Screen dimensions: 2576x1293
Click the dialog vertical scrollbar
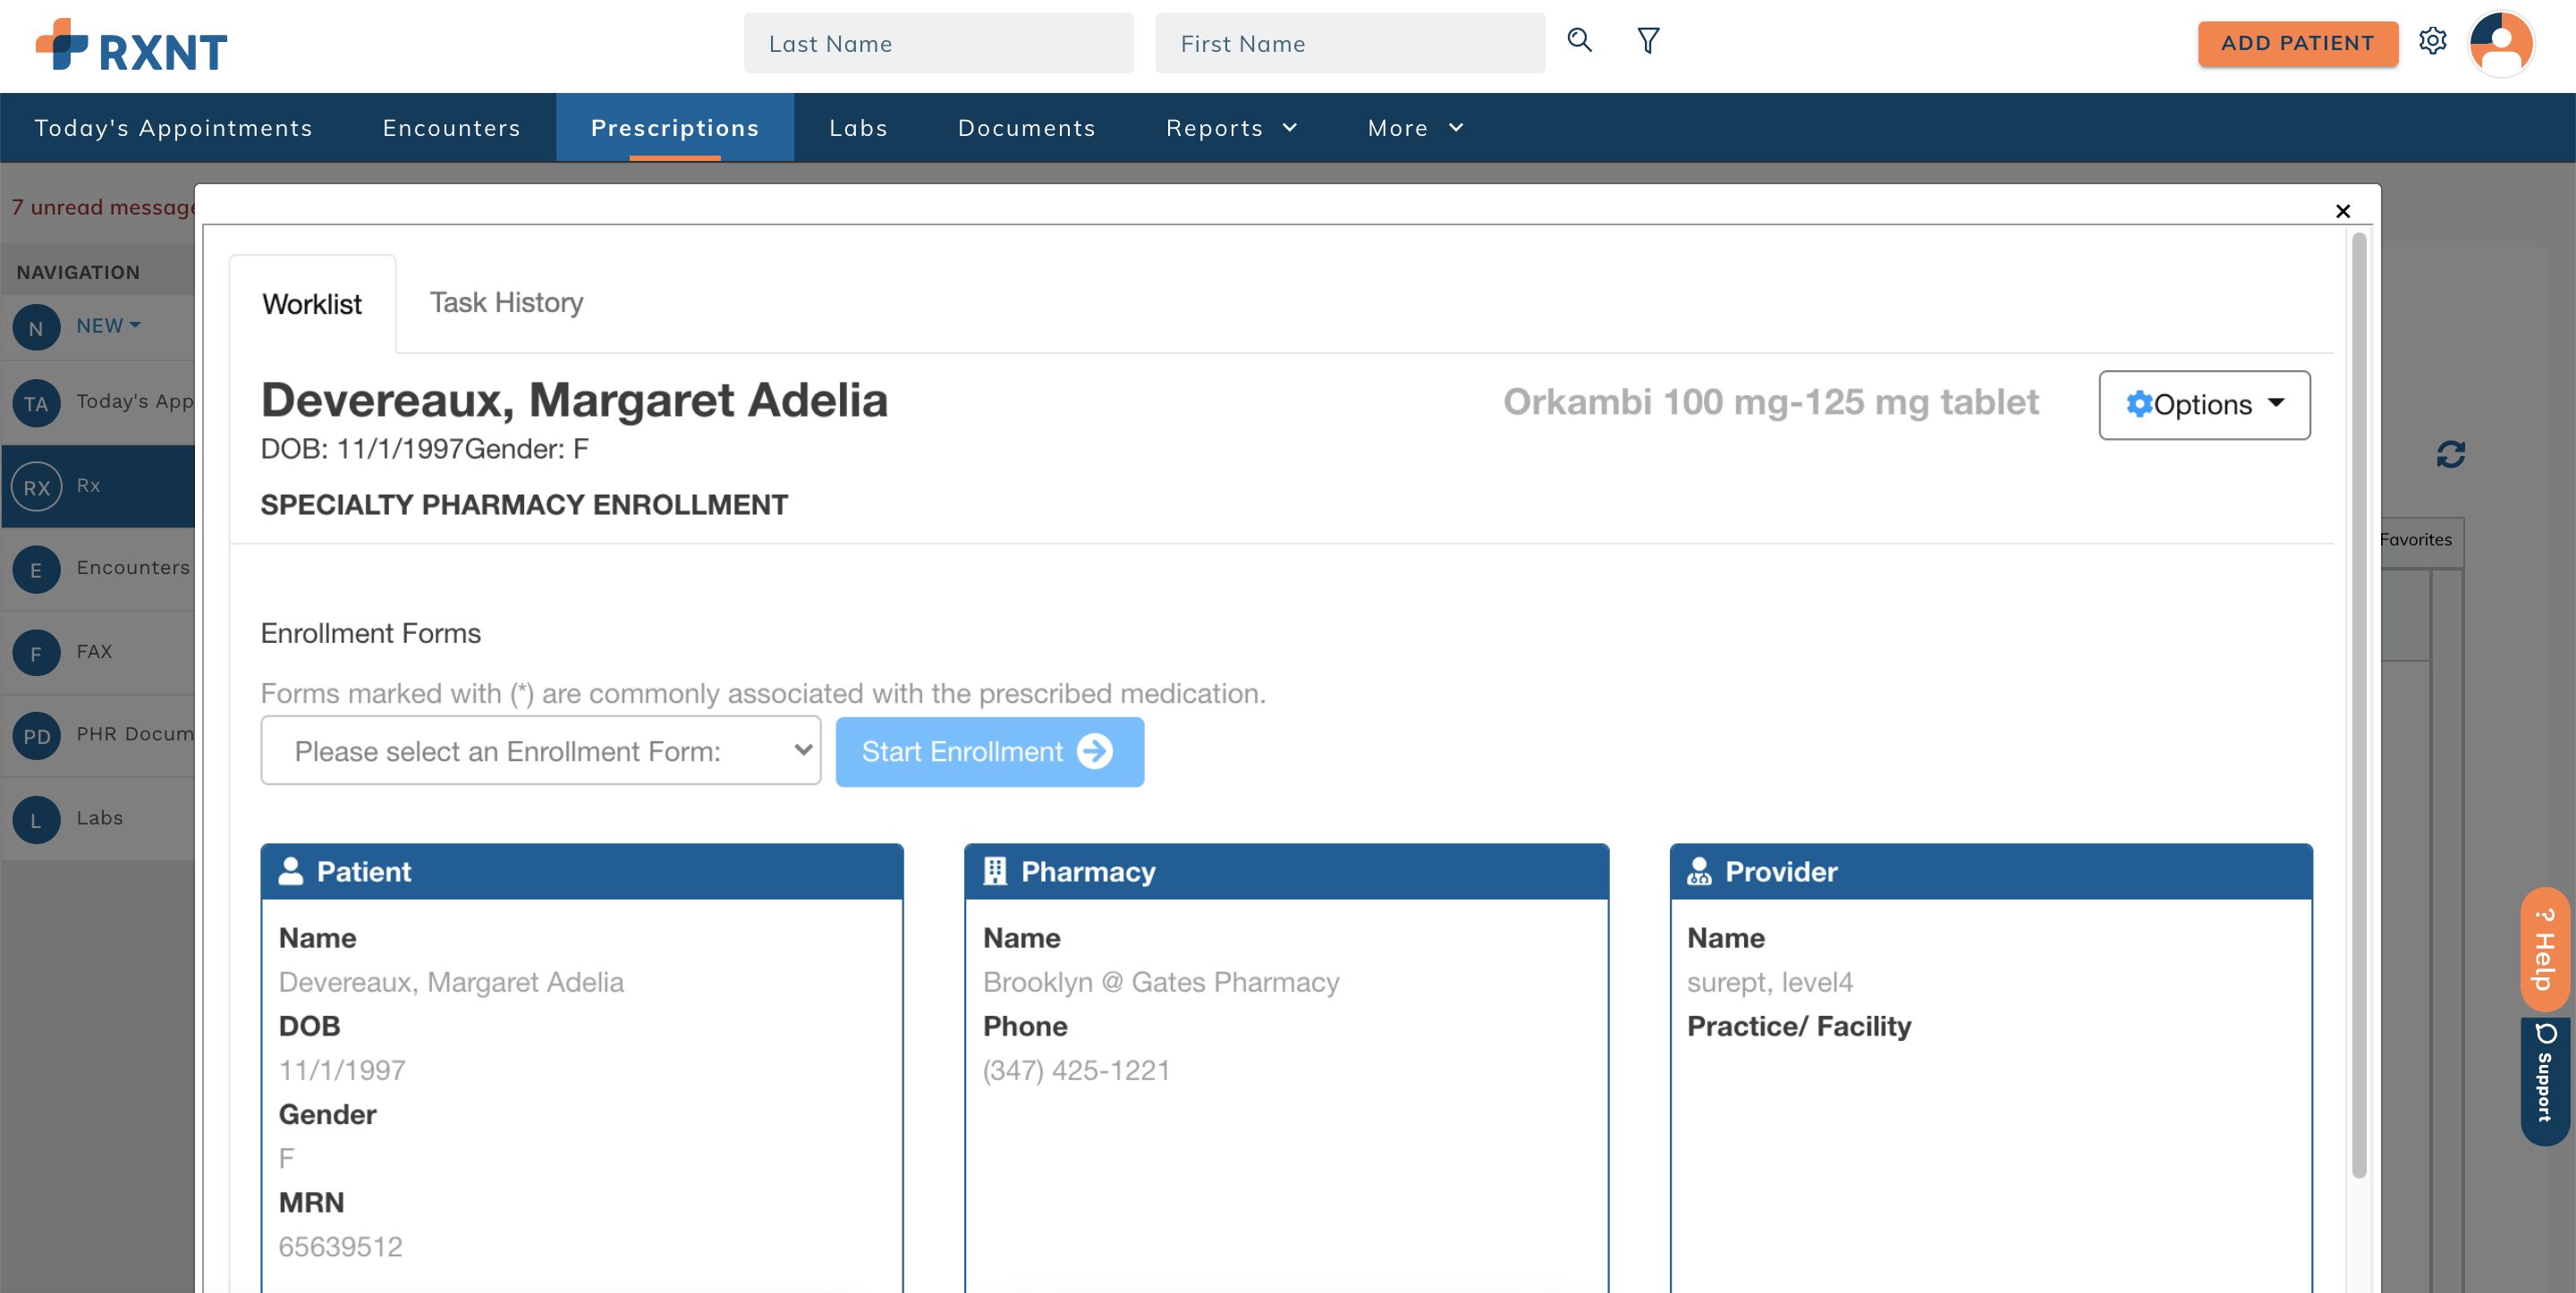[2358, 706]
